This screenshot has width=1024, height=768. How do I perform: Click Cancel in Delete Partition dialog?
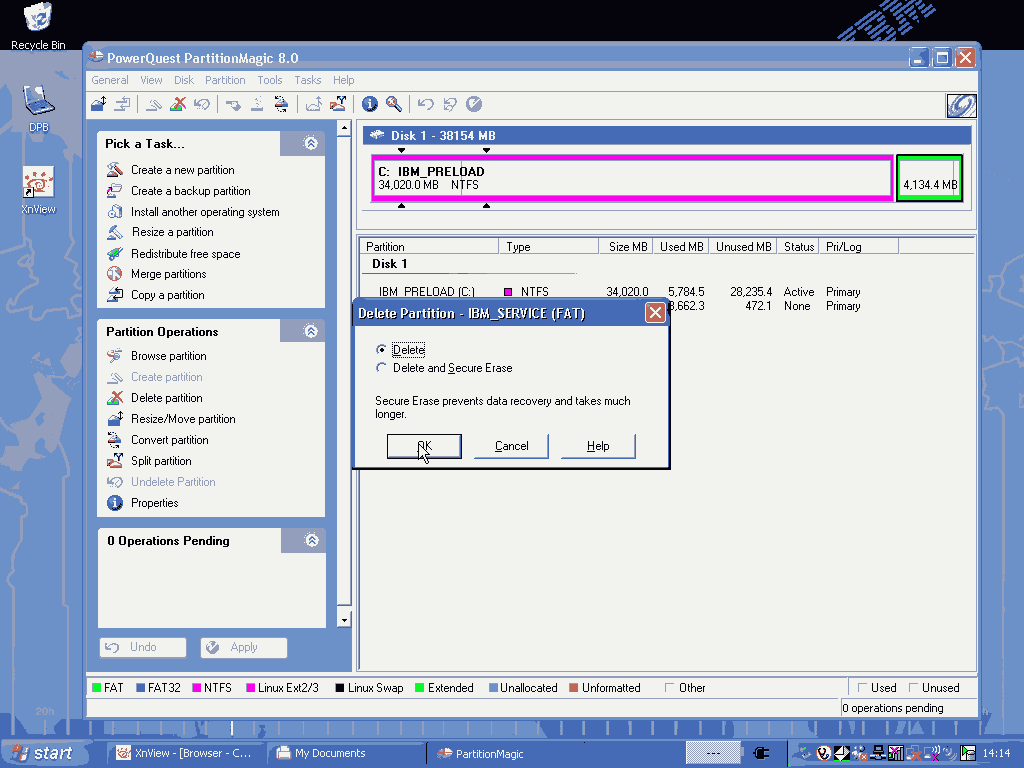pyautogui.click(x=511, y=446)
